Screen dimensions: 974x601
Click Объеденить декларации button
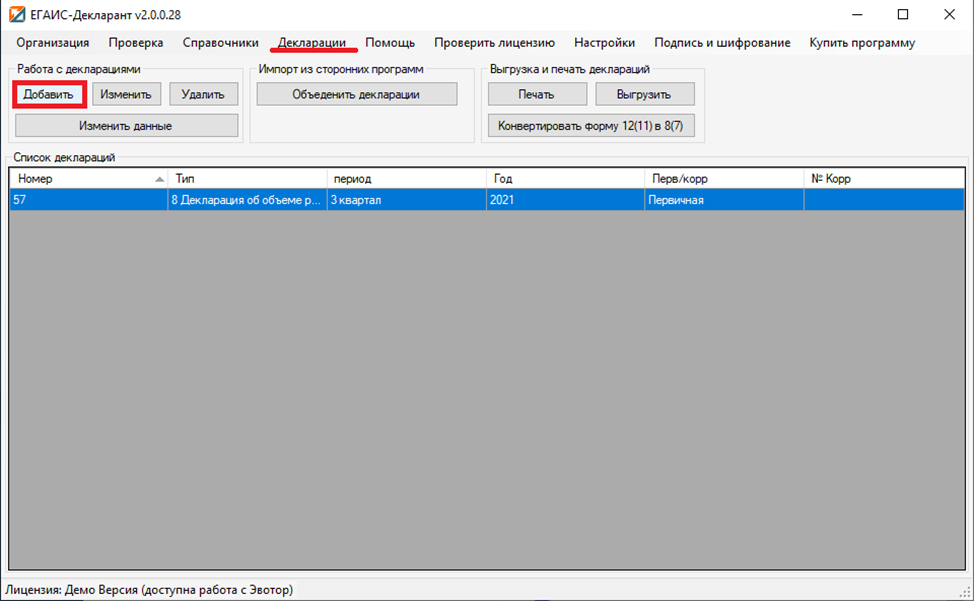point(357,94)
